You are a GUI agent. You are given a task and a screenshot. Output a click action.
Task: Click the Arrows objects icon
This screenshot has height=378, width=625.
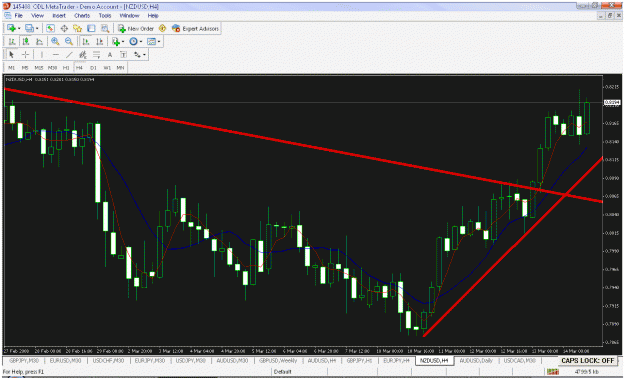coord(137,55)
